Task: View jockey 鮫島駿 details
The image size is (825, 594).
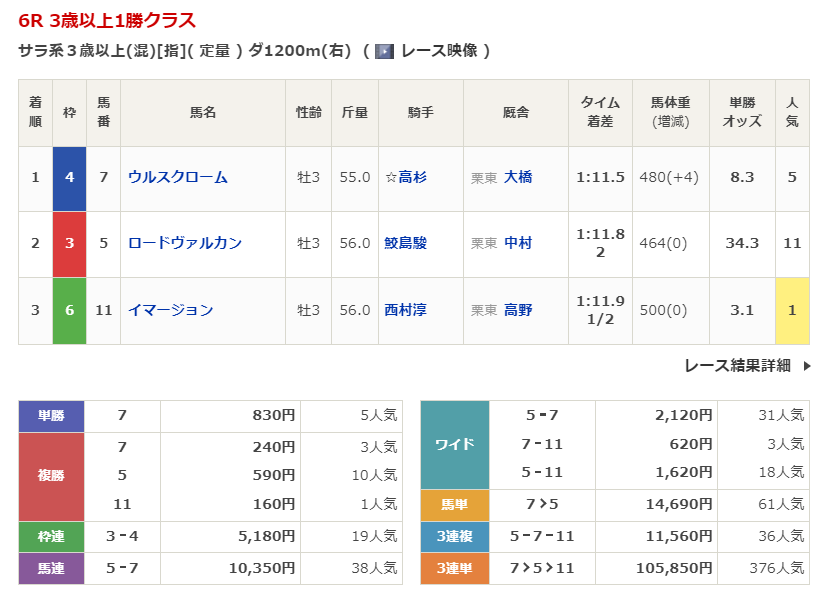Action: click(x=405, y=243)
